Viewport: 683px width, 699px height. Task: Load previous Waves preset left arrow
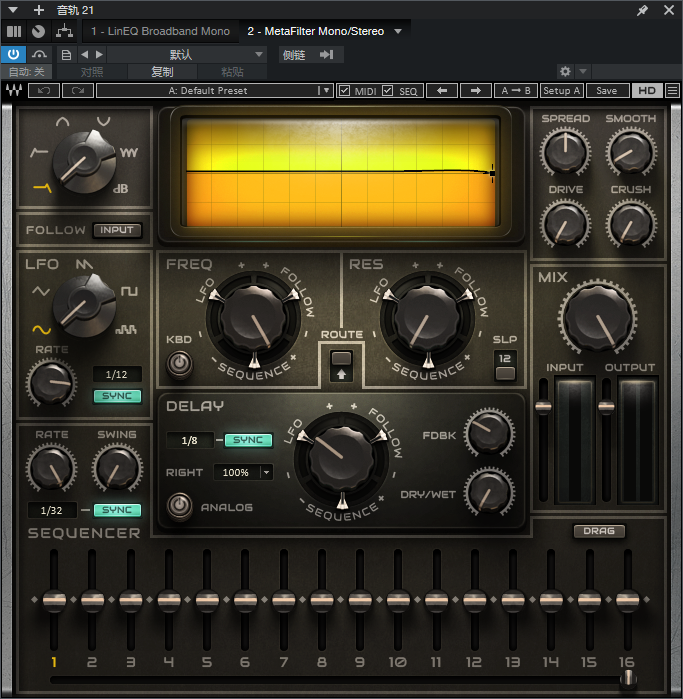(442, 90)
